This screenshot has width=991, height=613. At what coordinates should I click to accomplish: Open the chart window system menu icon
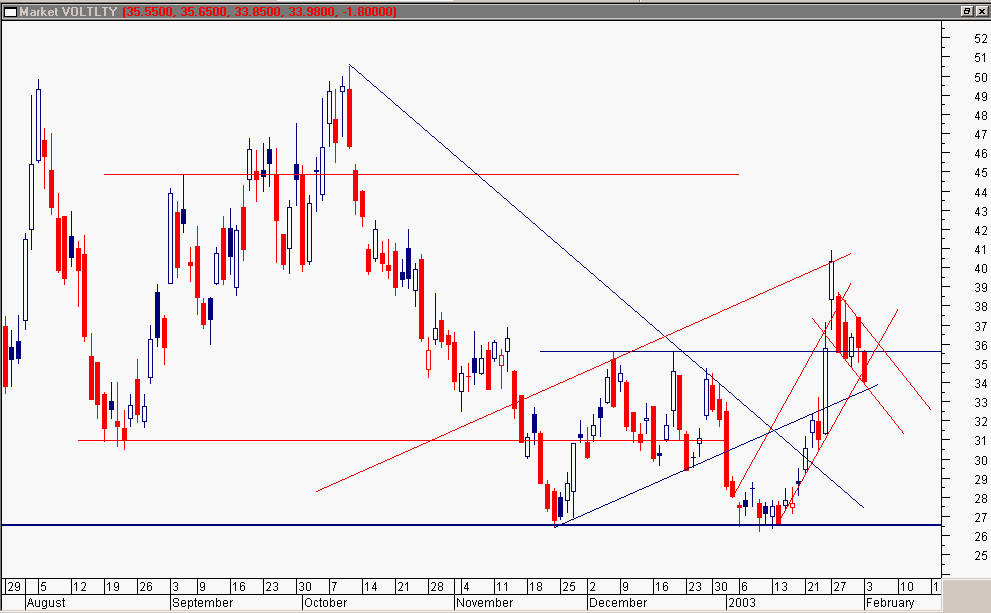coord(9,11)
